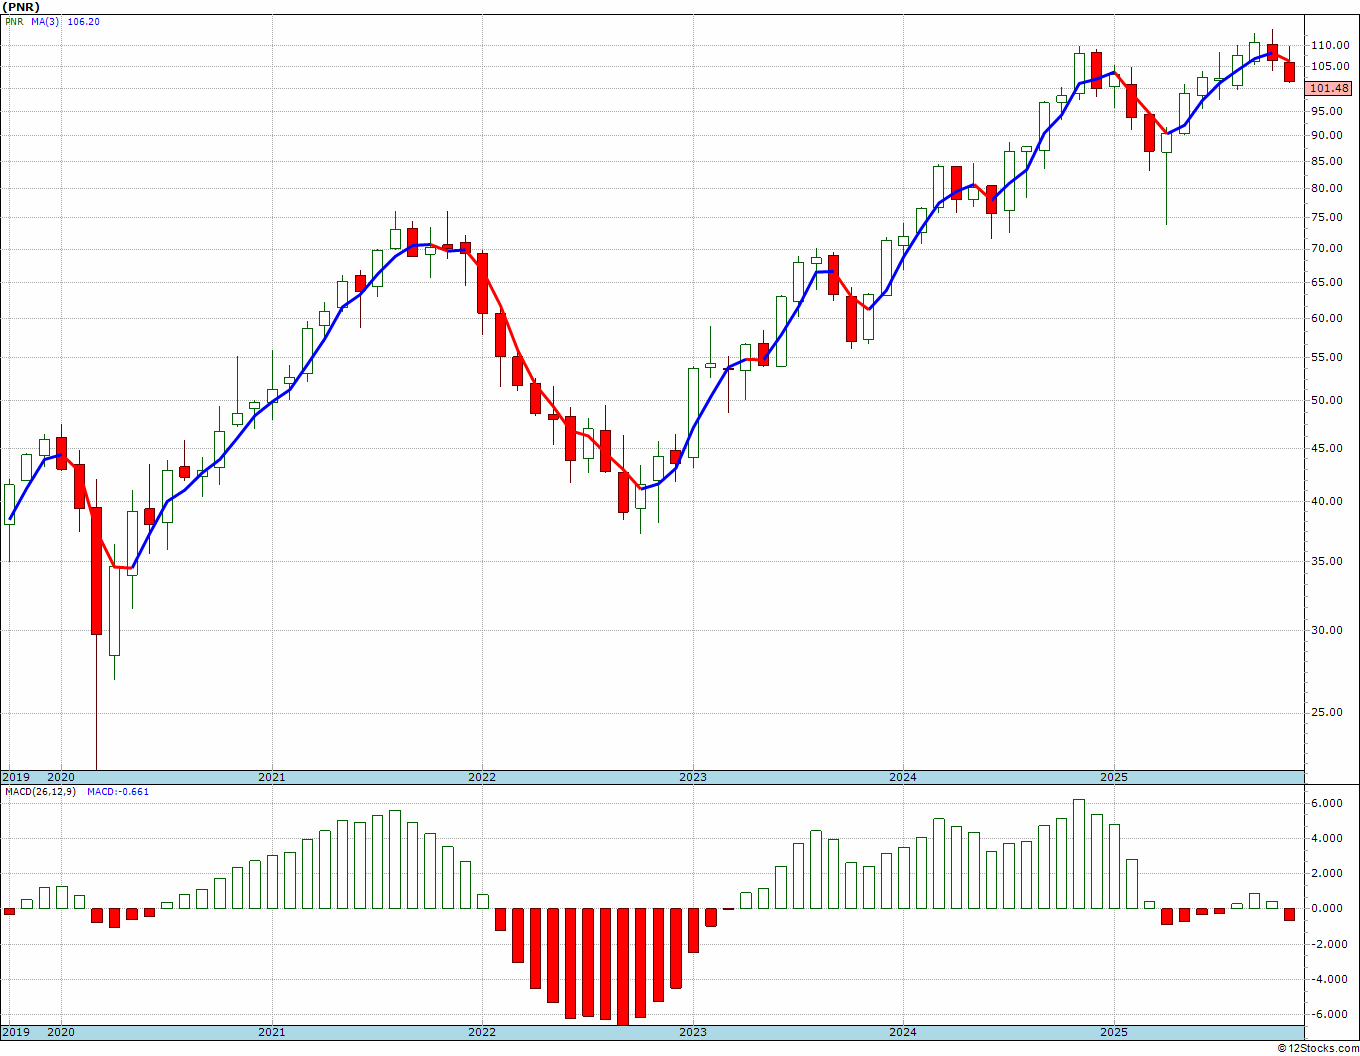
Task: Select 2024 on the MACD panel time axis
Action: click(903, 1032)
